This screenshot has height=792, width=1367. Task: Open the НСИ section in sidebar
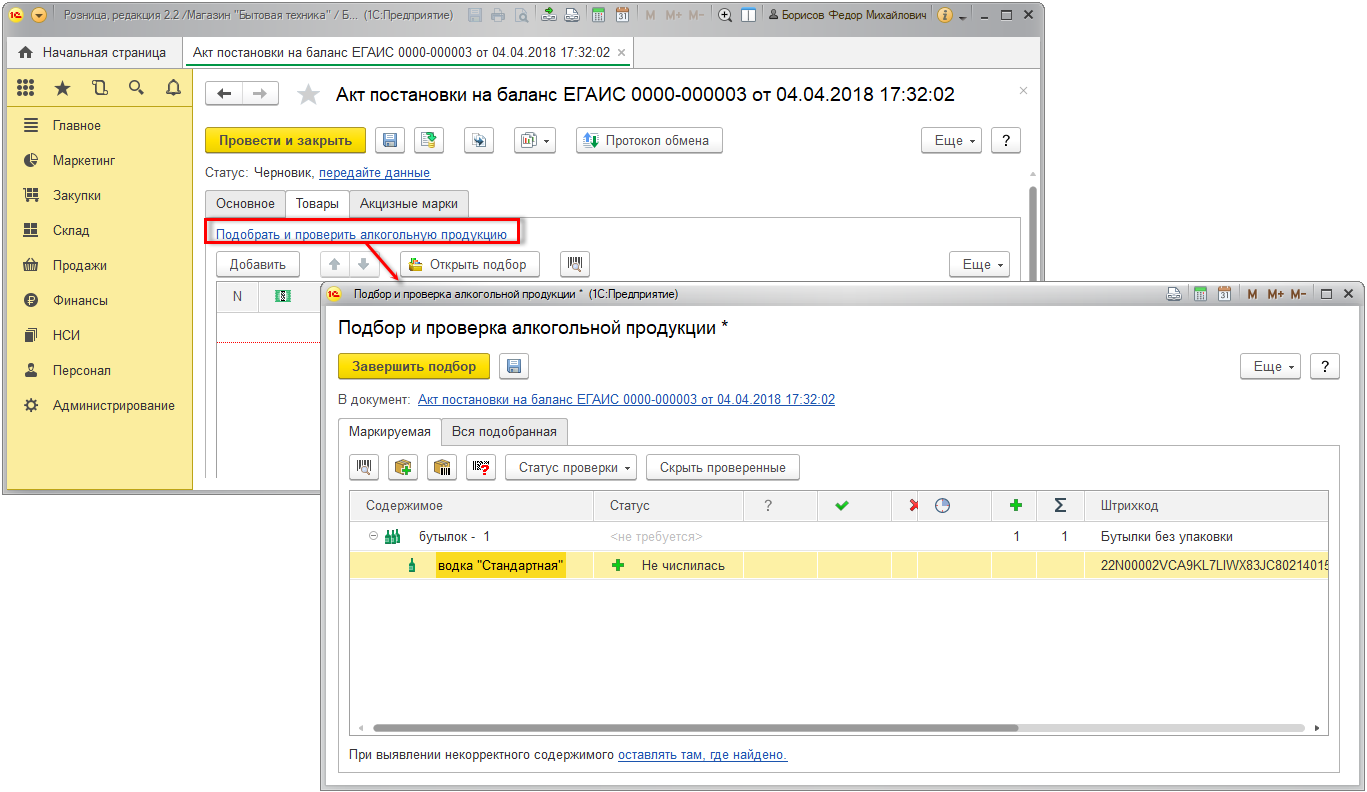tap(66, 335)
